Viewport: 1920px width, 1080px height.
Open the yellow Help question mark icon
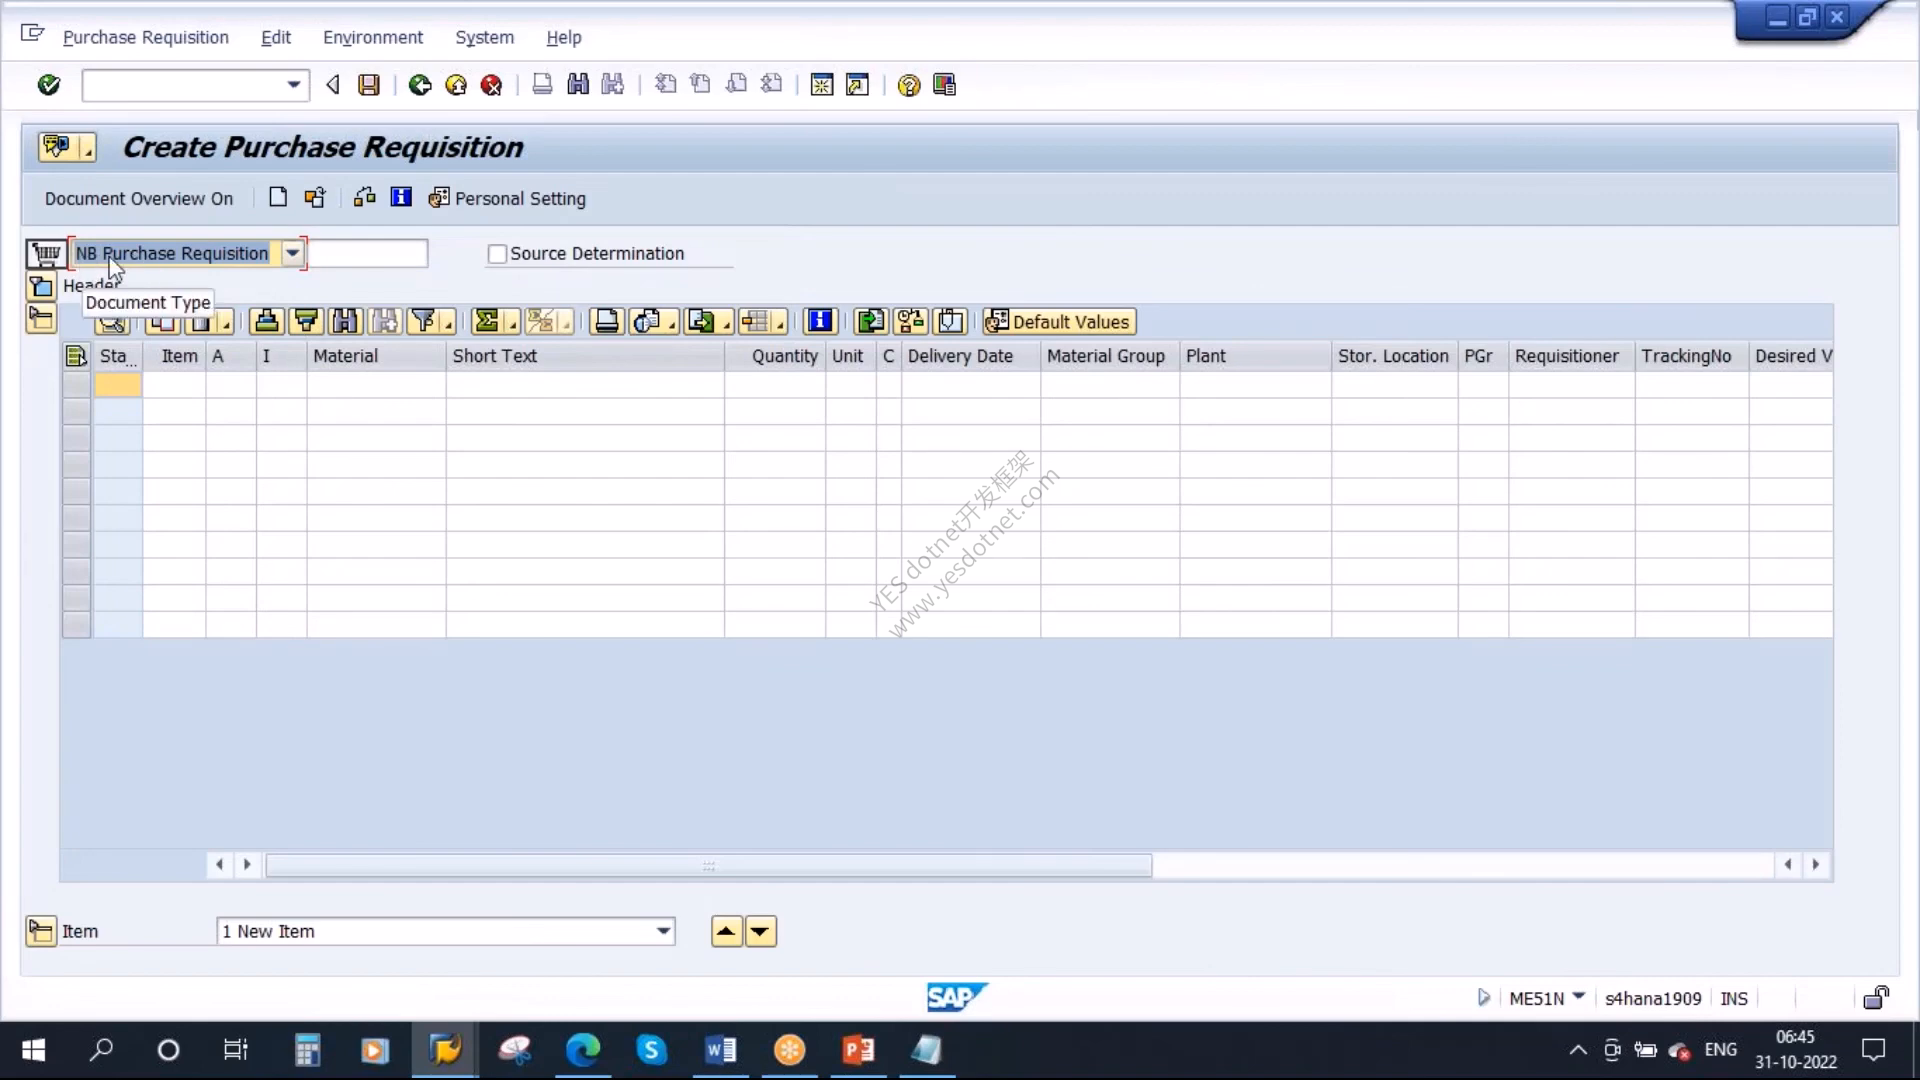[908, 85]
